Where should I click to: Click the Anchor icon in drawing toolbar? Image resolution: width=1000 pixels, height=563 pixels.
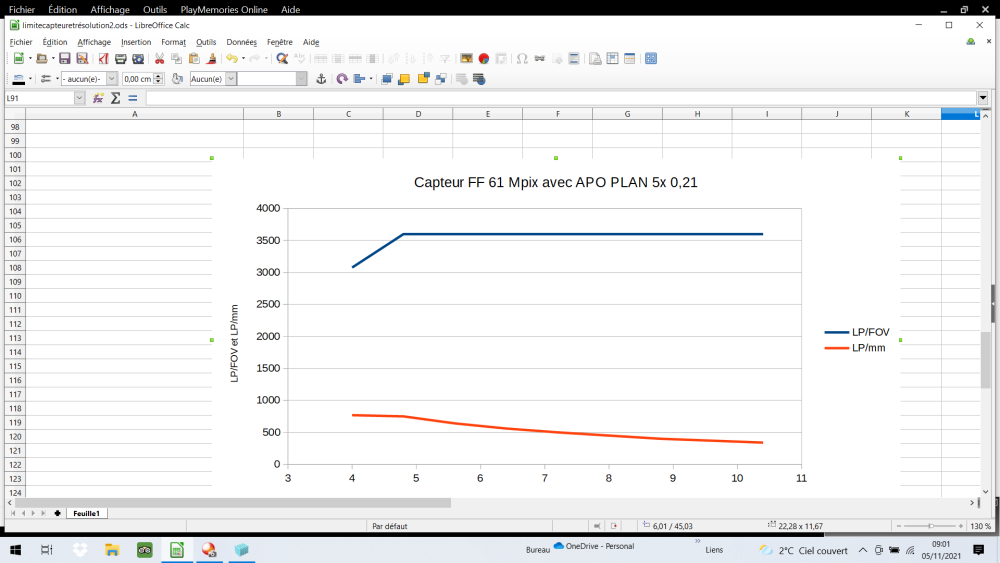click(x=321, y=79)
